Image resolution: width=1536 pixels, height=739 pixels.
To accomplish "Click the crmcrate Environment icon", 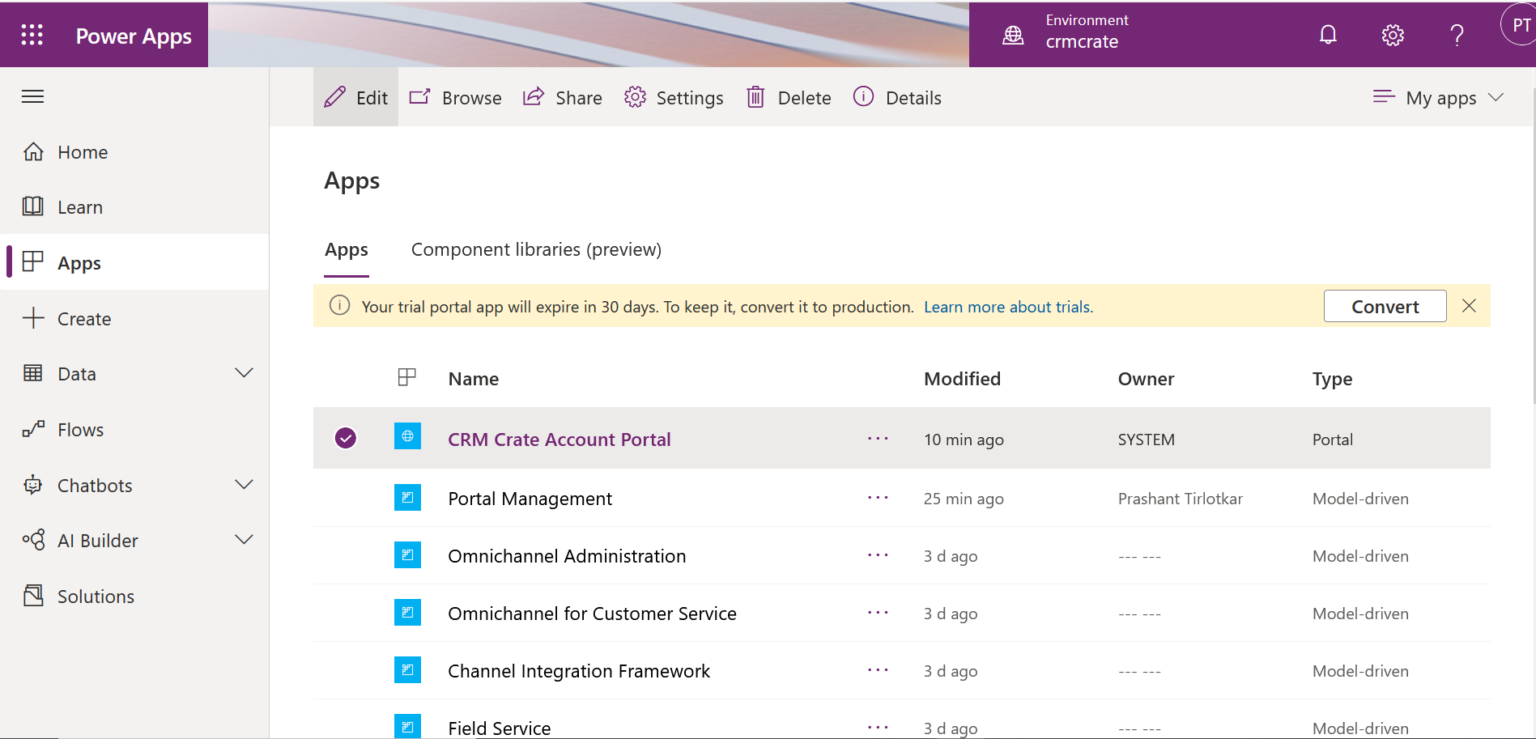I will pyautogui.click(x=1013, y=34).
